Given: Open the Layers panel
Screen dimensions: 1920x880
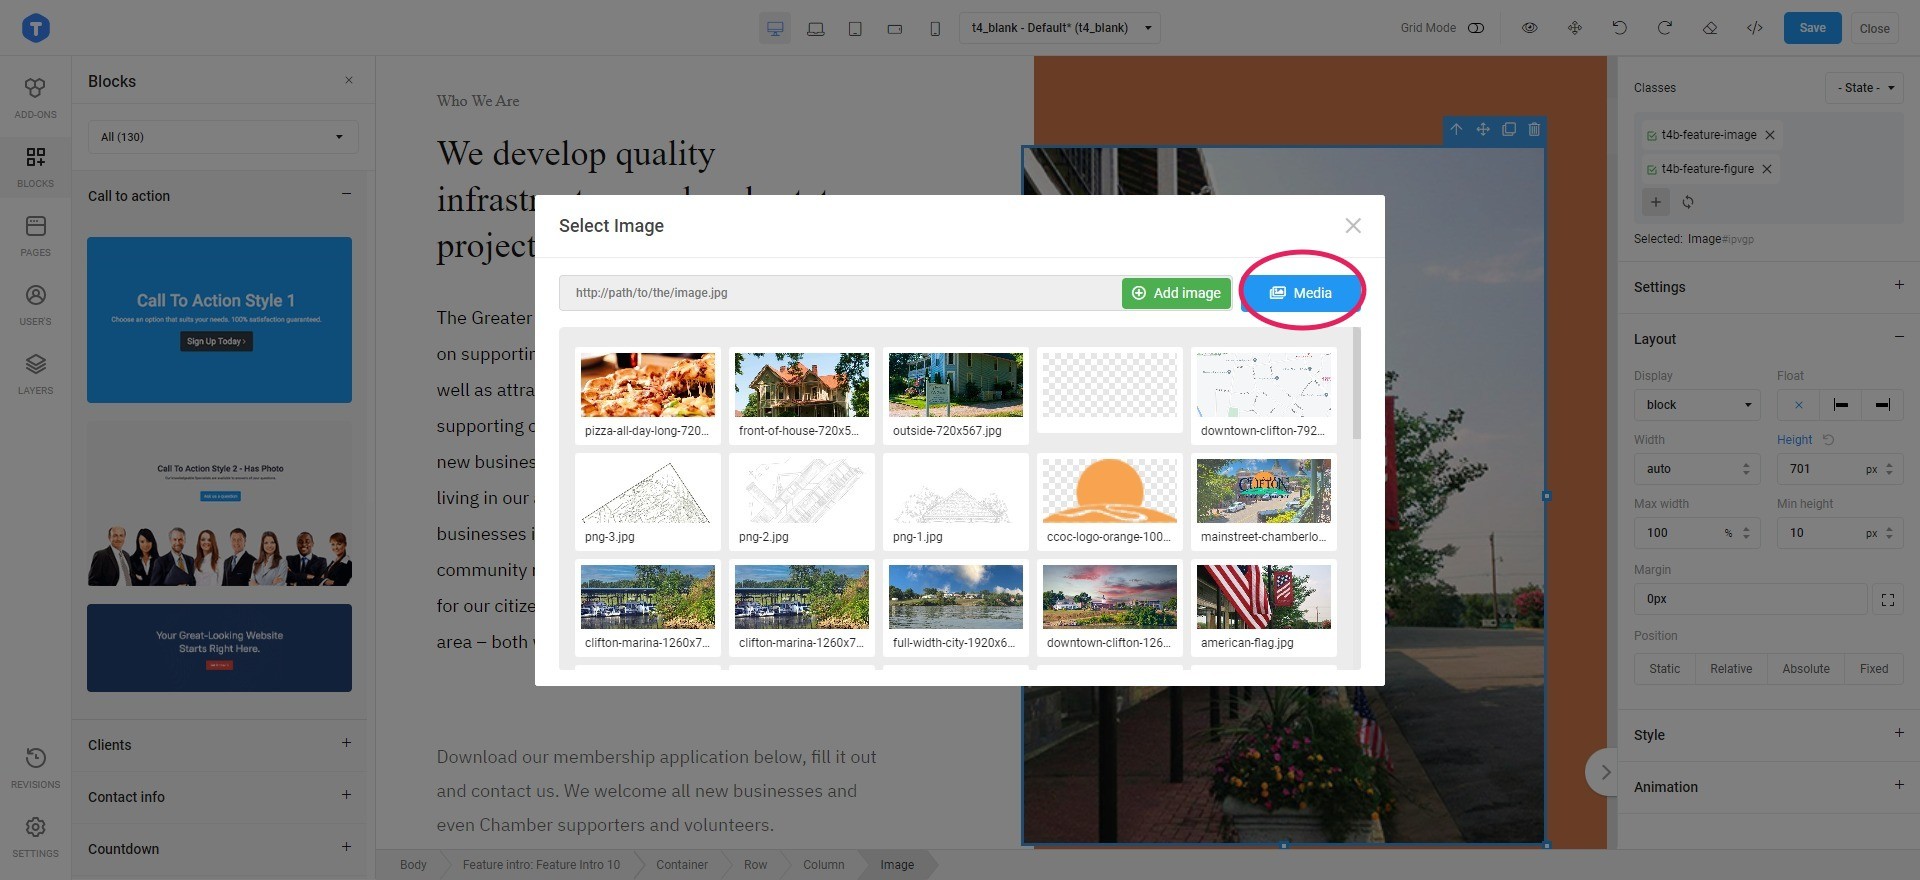Looking at the screenshot, I should click(x=35, y=374).
